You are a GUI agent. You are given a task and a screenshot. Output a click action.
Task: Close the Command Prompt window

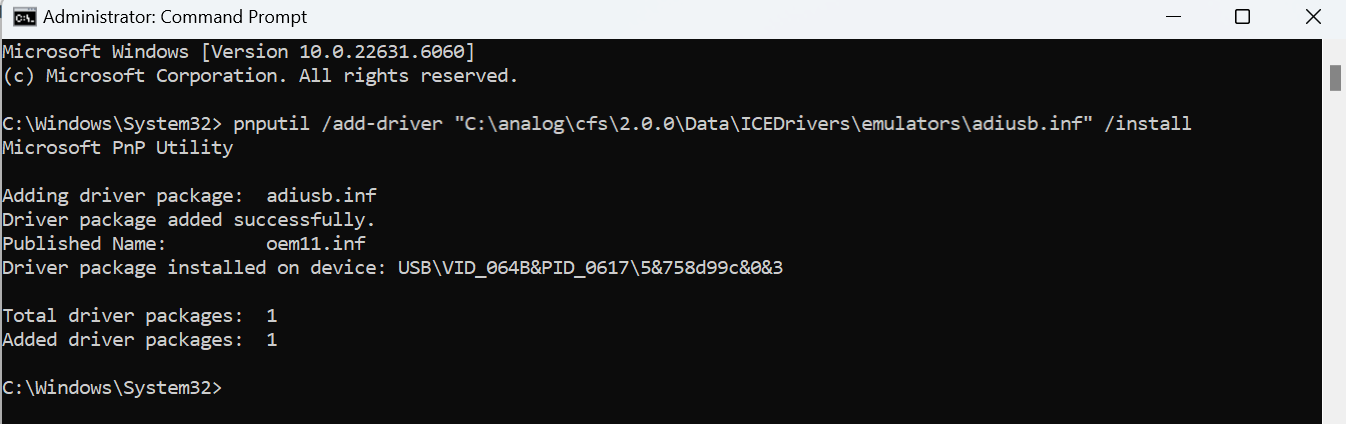[1313, 17]
